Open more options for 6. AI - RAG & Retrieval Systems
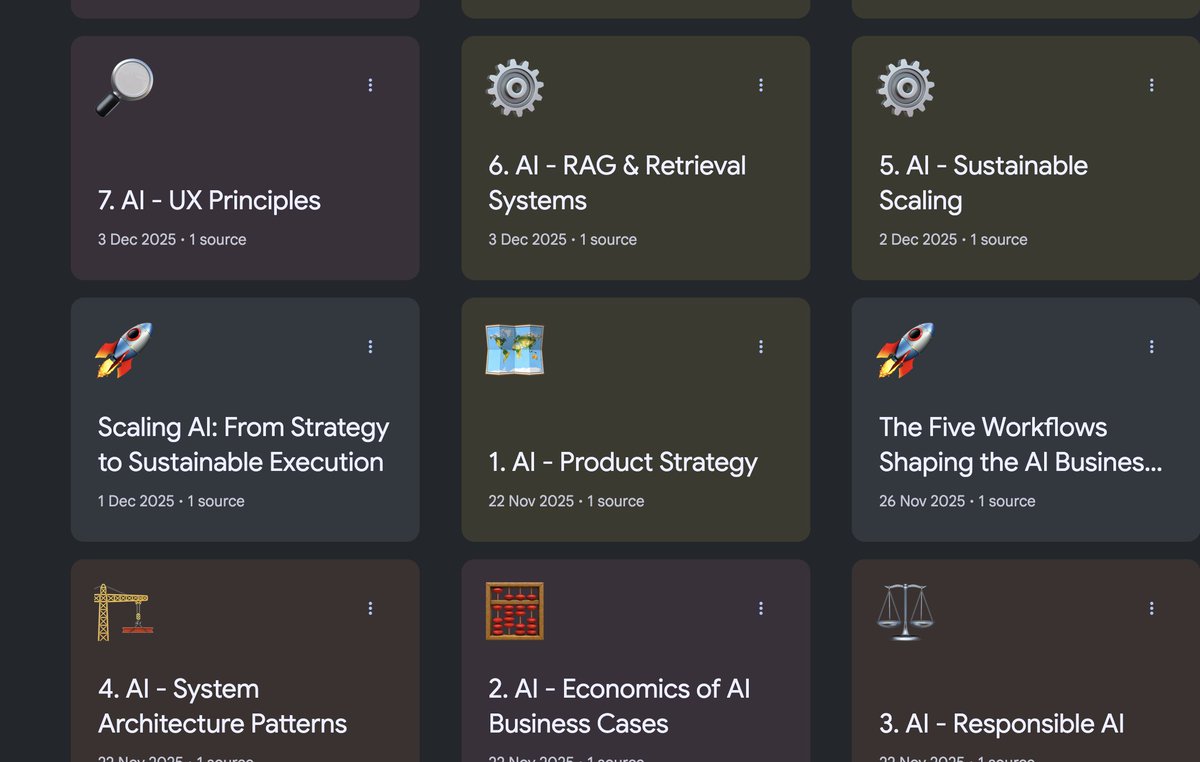The height and width of the screenshot is (762, 1200). pyautogui.click(x=761, y=85)
